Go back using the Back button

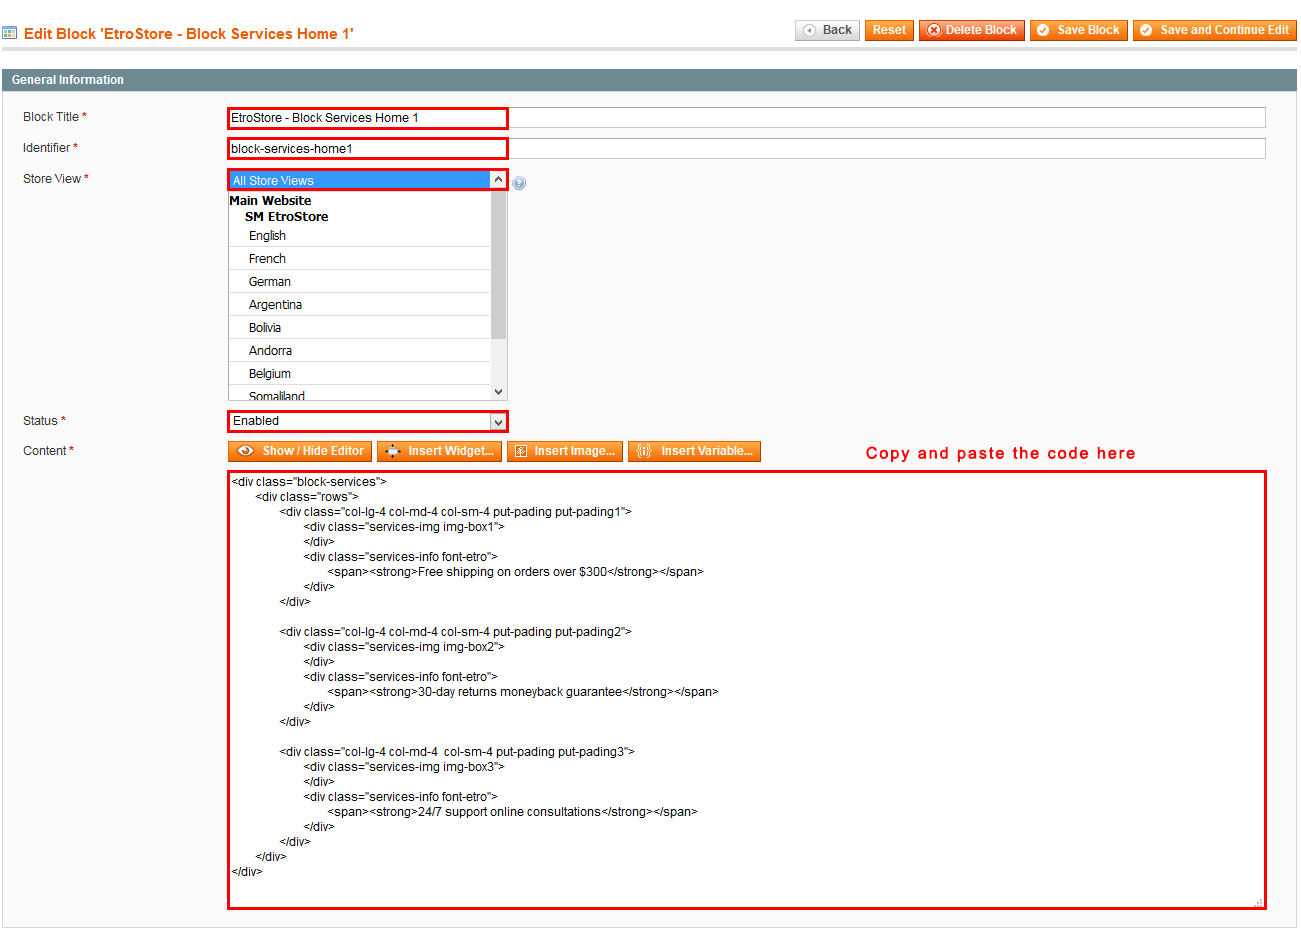tap(827, 30)
